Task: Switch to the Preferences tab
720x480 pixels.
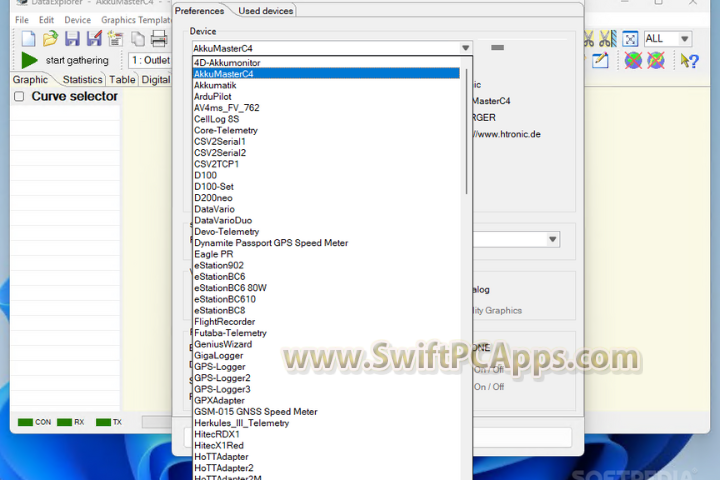Action: click(x=199, y=11)
